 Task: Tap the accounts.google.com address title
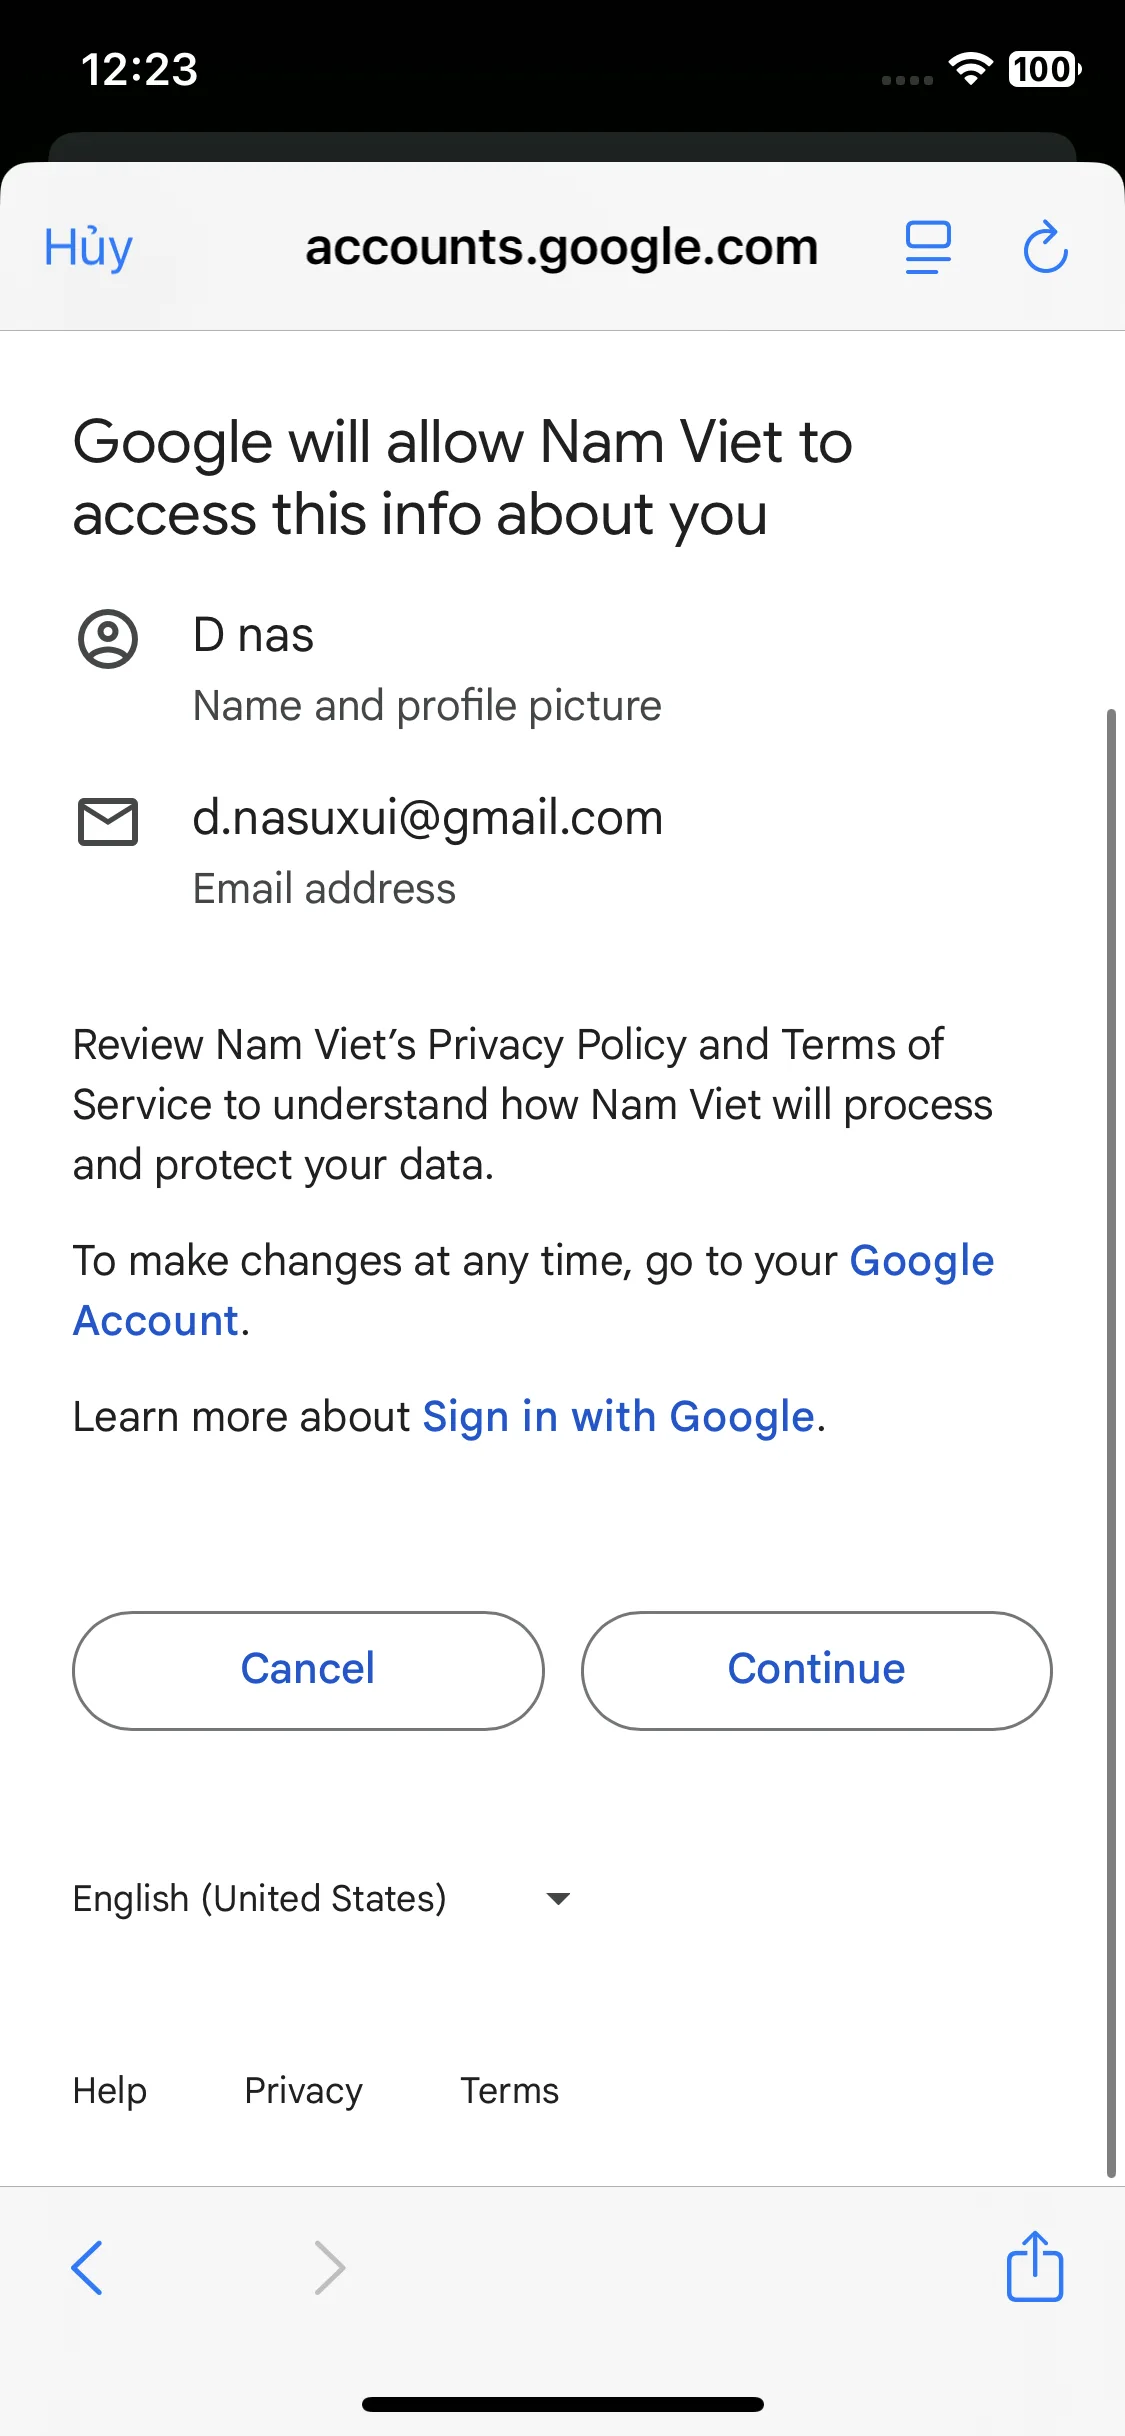561,247
